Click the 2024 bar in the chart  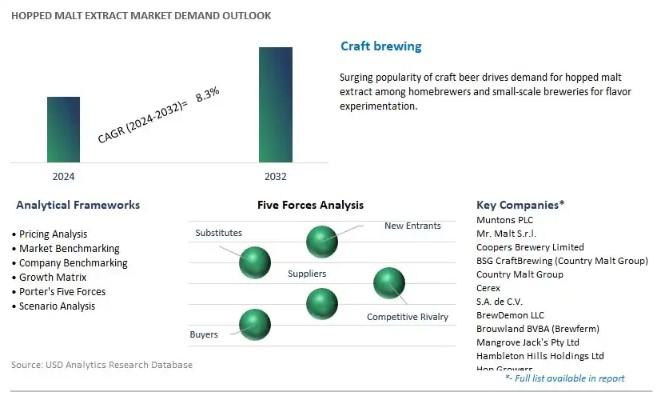(63, 129)
